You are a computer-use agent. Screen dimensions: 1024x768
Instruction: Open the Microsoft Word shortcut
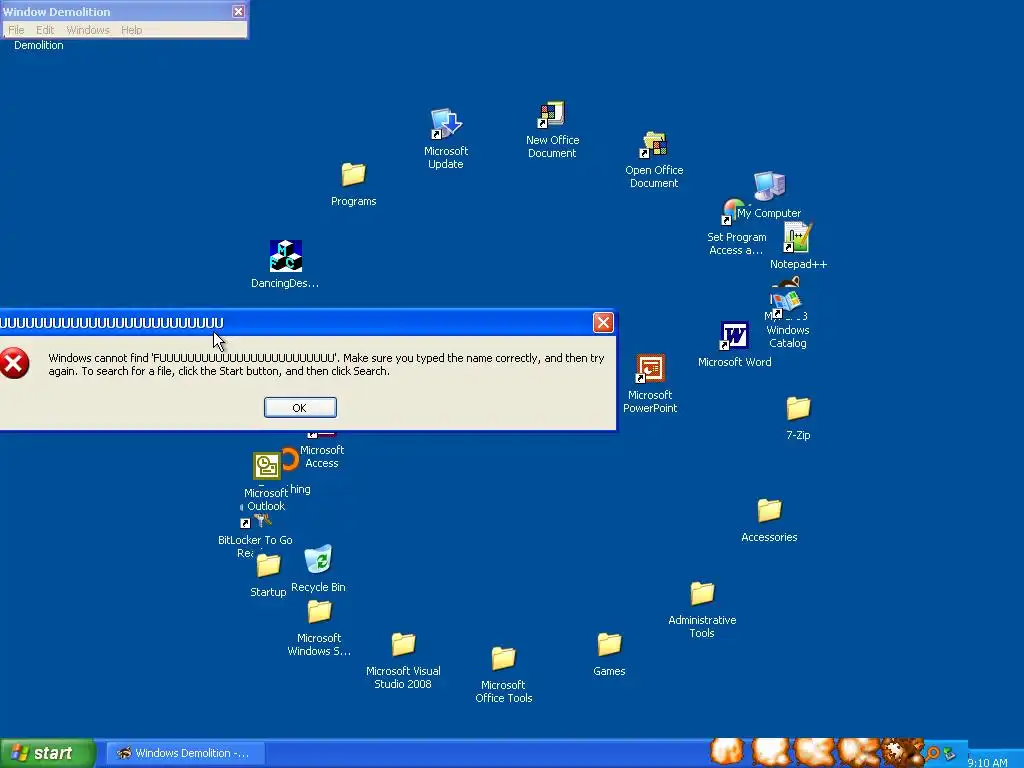(x=734, y=336)
